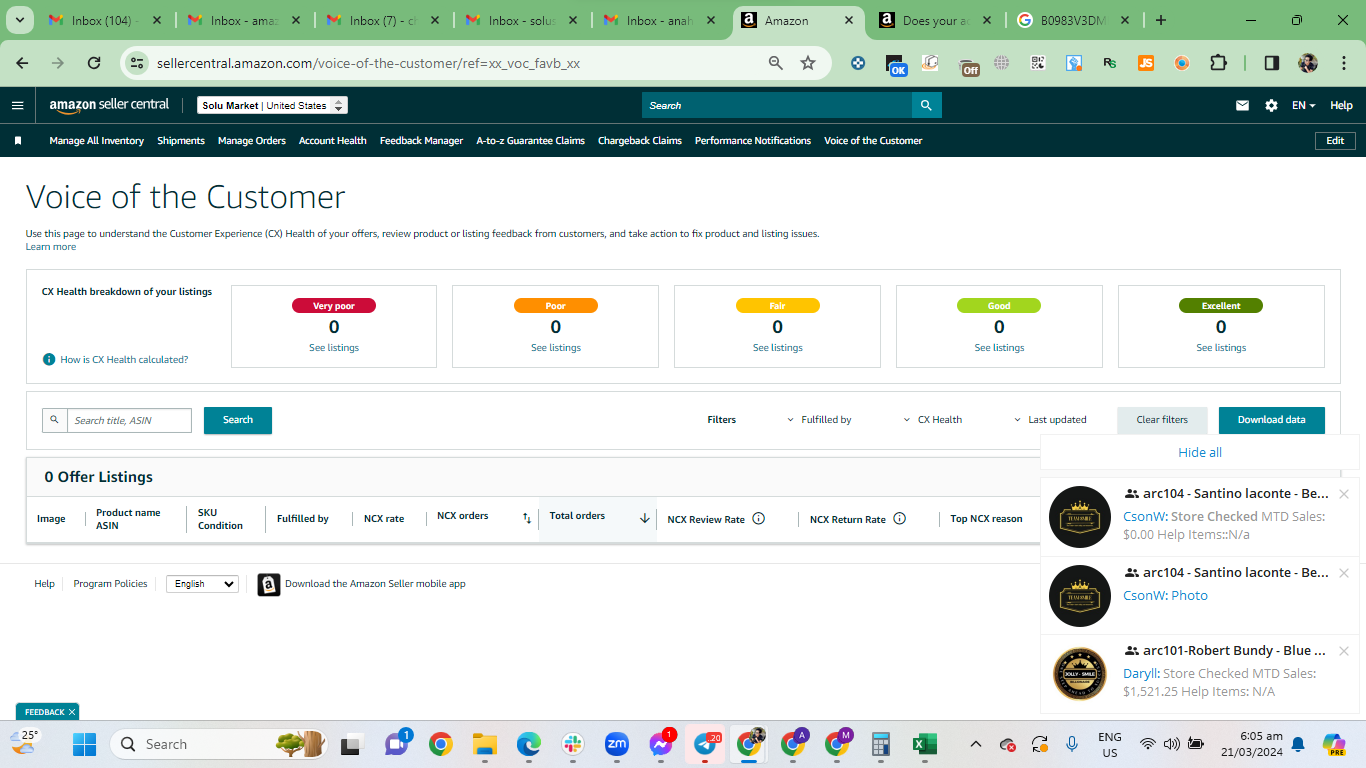Open See listings under Excellent

click(1221, 348)
